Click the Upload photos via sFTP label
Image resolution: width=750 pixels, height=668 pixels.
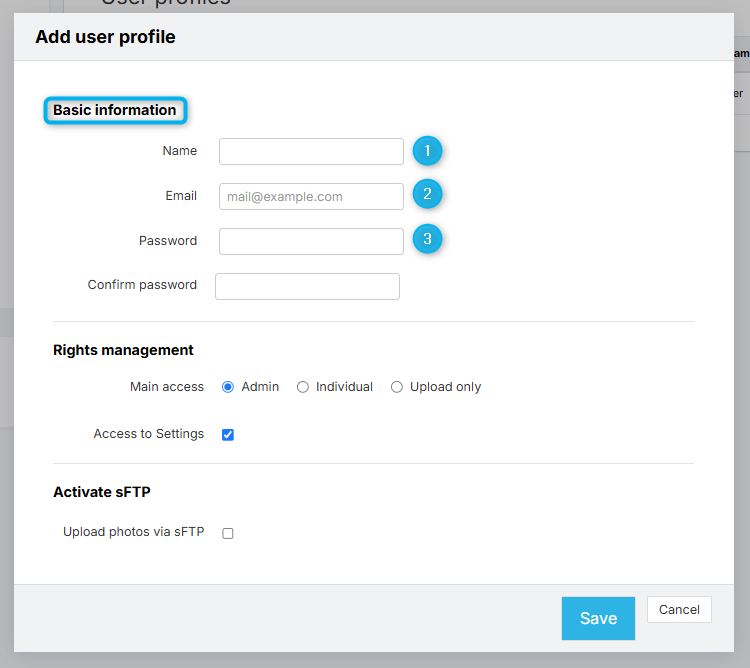[133, 532]
